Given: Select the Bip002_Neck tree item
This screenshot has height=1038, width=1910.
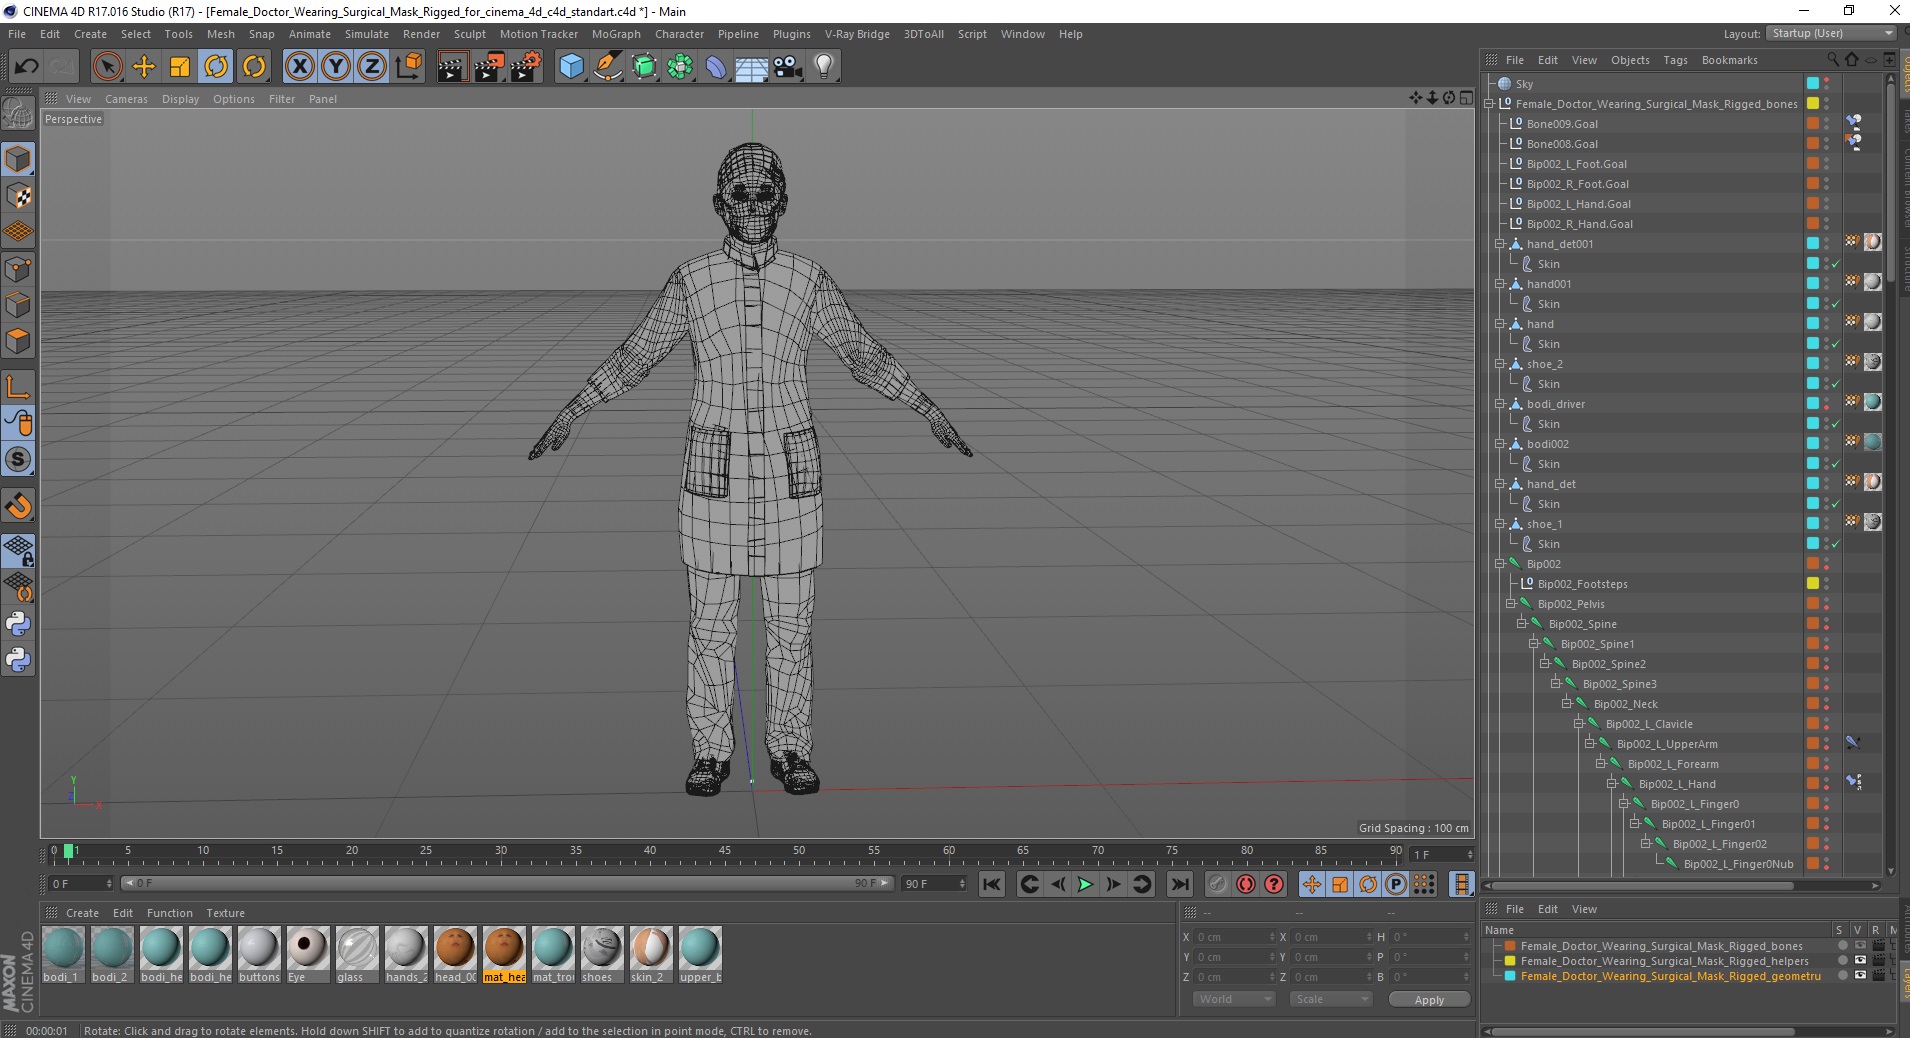Looking at the screenshot, I should pyautogui.click(x=1625, y=704).
